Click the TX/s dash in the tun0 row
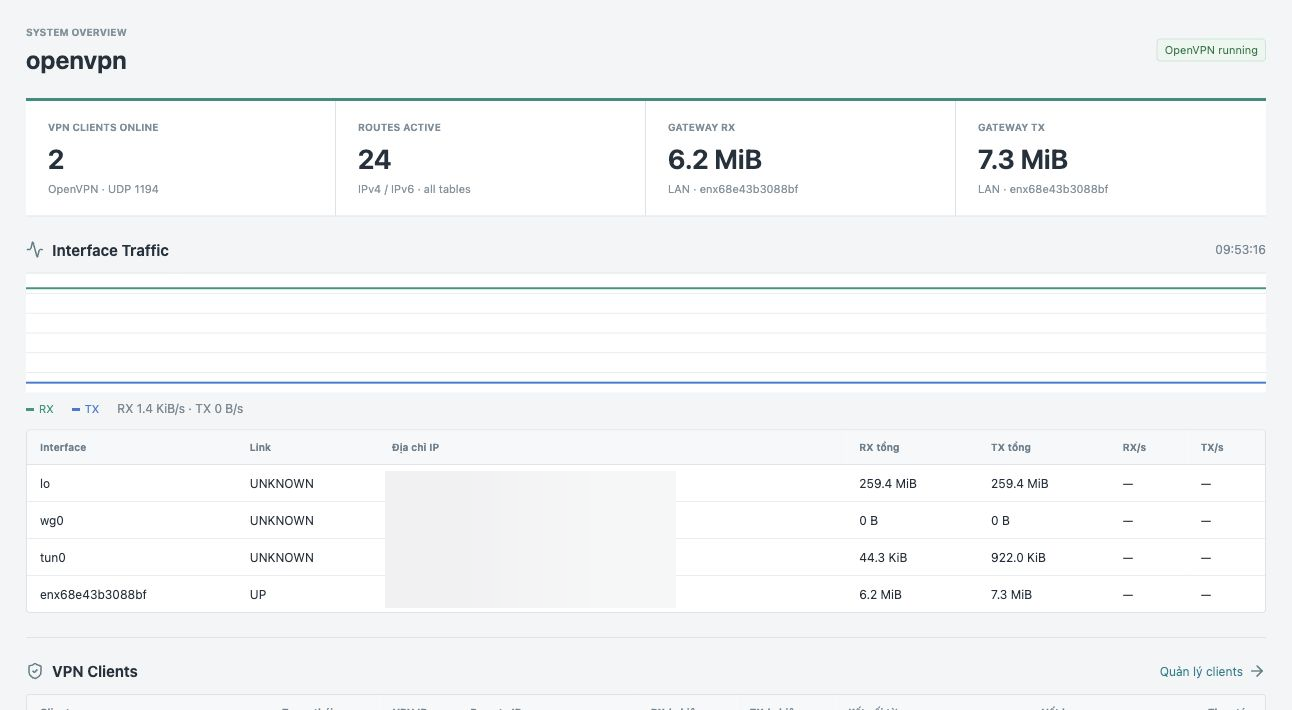The height and width of the screenshot is (710, 1292). (1206, 558)
